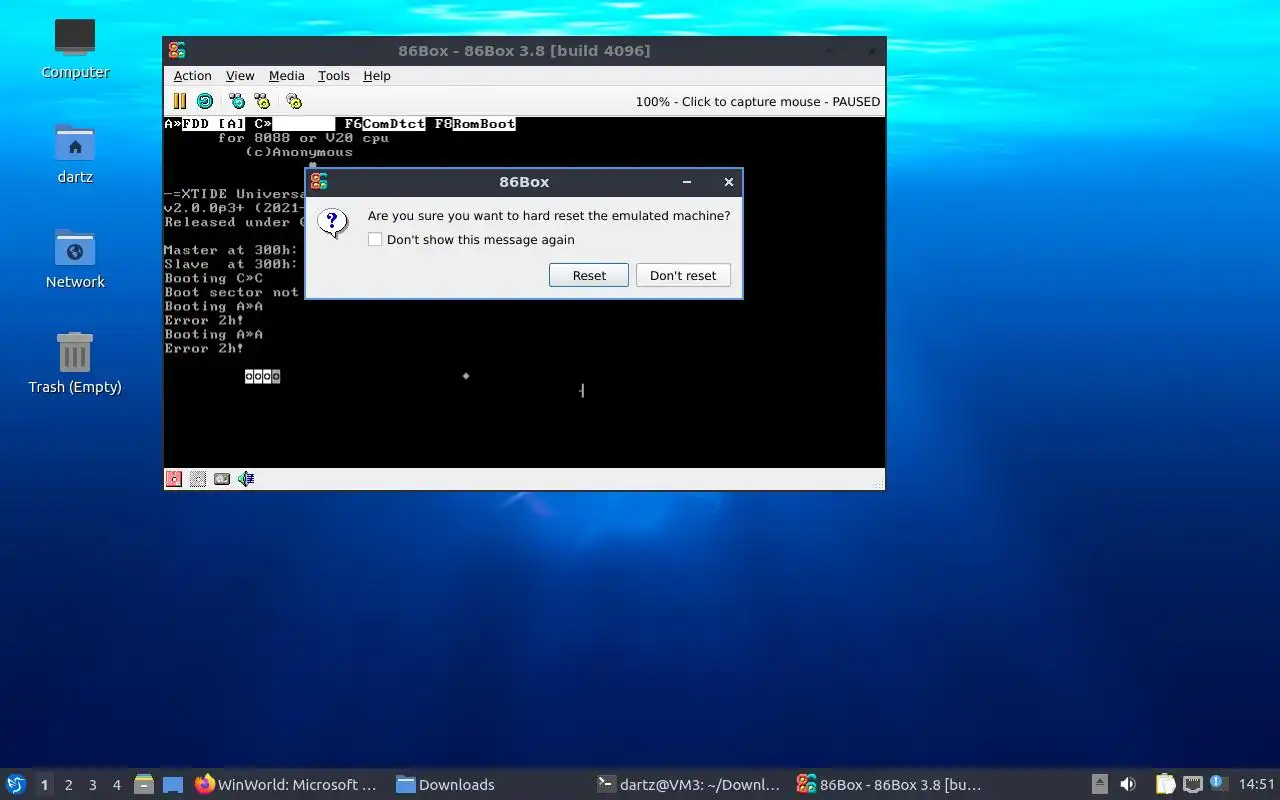Click the 14:51 taskbar clock
This screenshot has width=1280, height=800.
coord(1257,784)
